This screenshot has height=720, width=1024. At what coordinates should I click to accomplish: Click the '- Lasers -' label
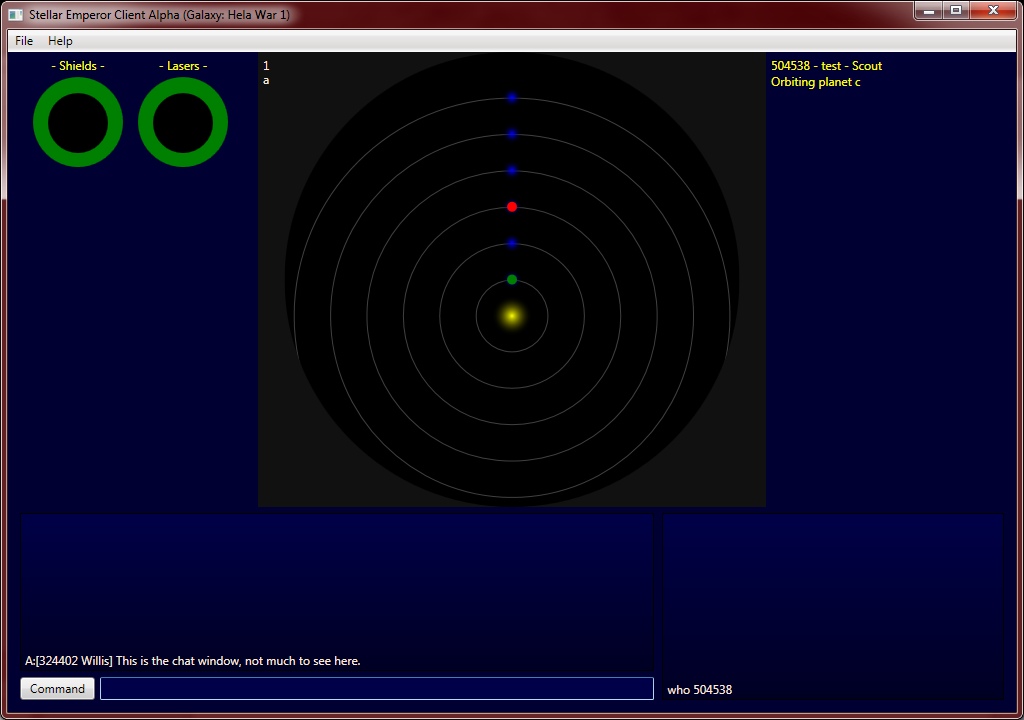[183, 66]
